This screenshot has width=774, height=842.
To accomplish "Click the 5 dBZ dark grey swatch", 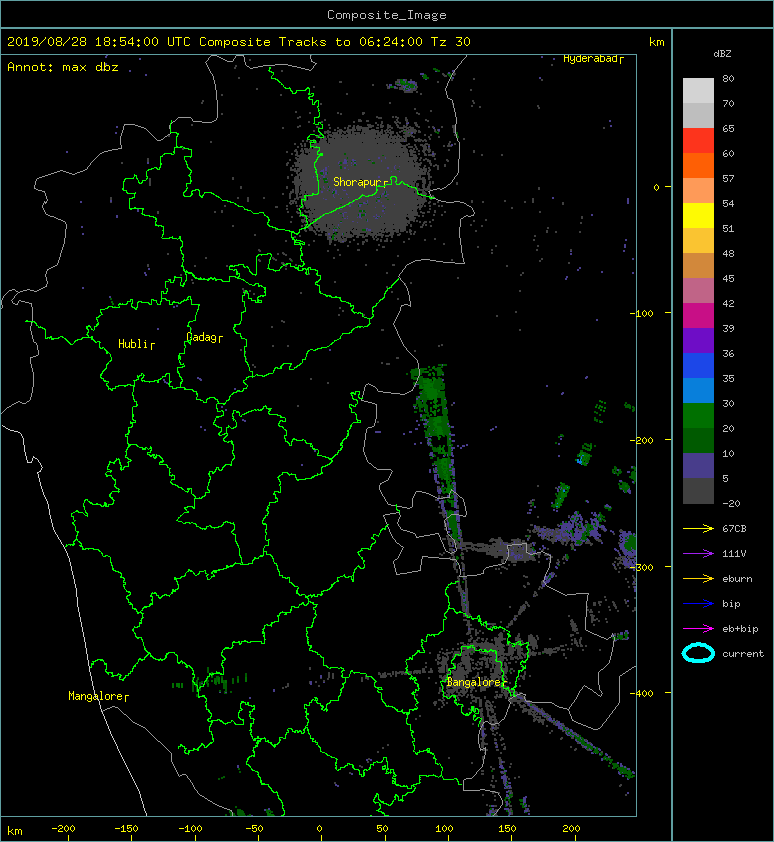I will [x=698, y=490].
